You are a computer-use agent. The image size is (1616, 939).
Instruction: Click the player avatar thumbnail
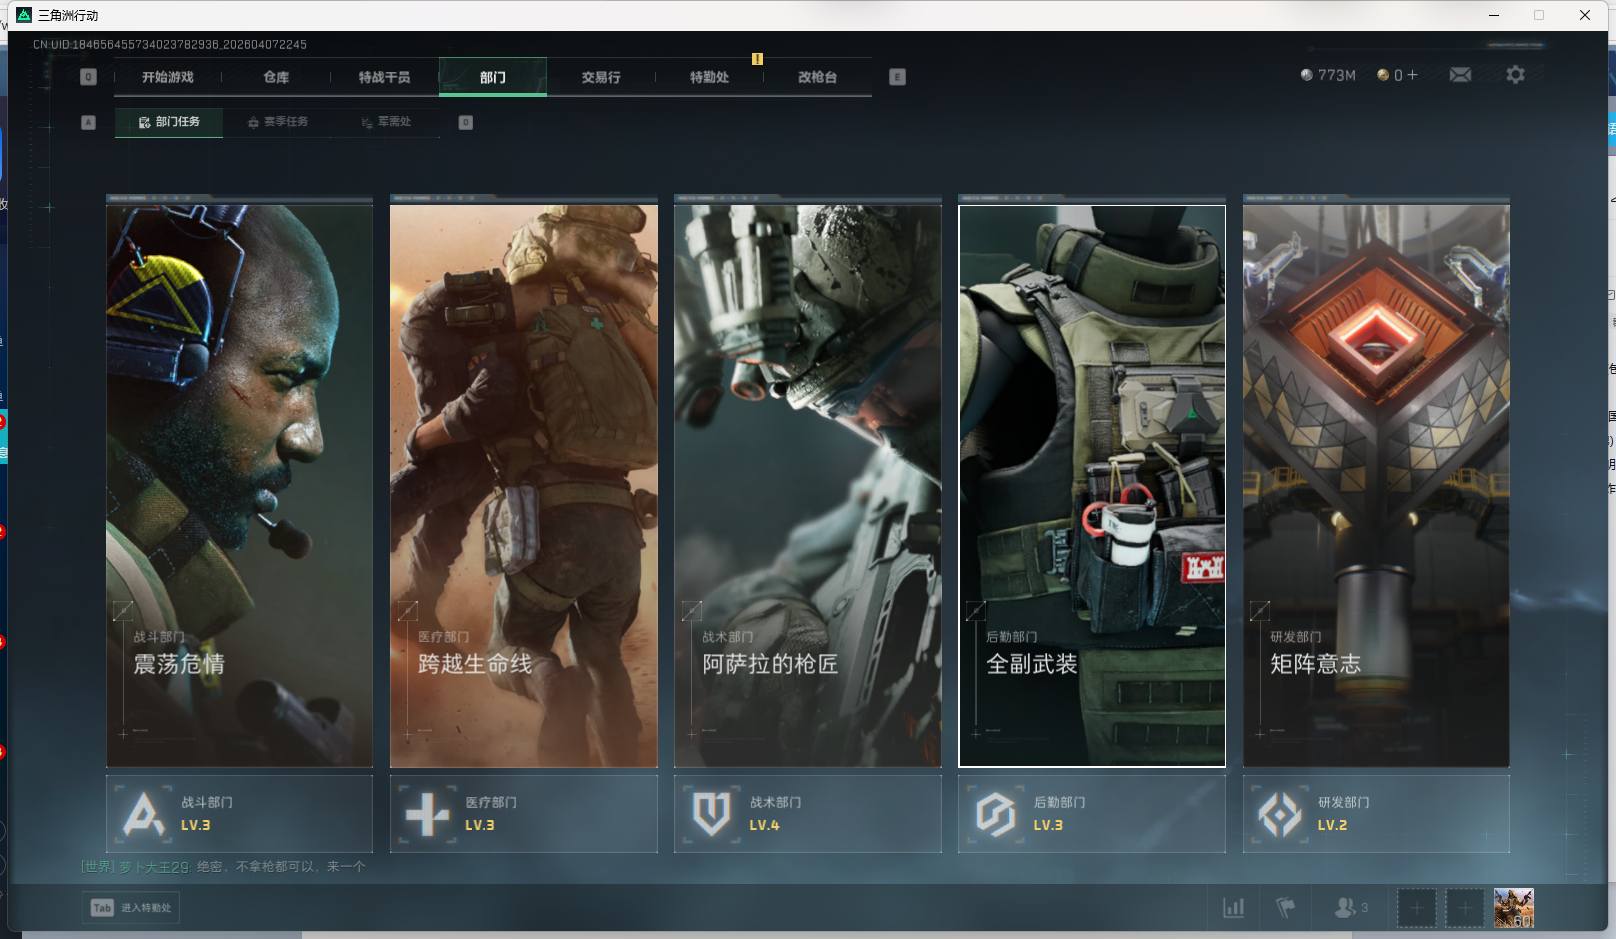[x=1513, y=908]
